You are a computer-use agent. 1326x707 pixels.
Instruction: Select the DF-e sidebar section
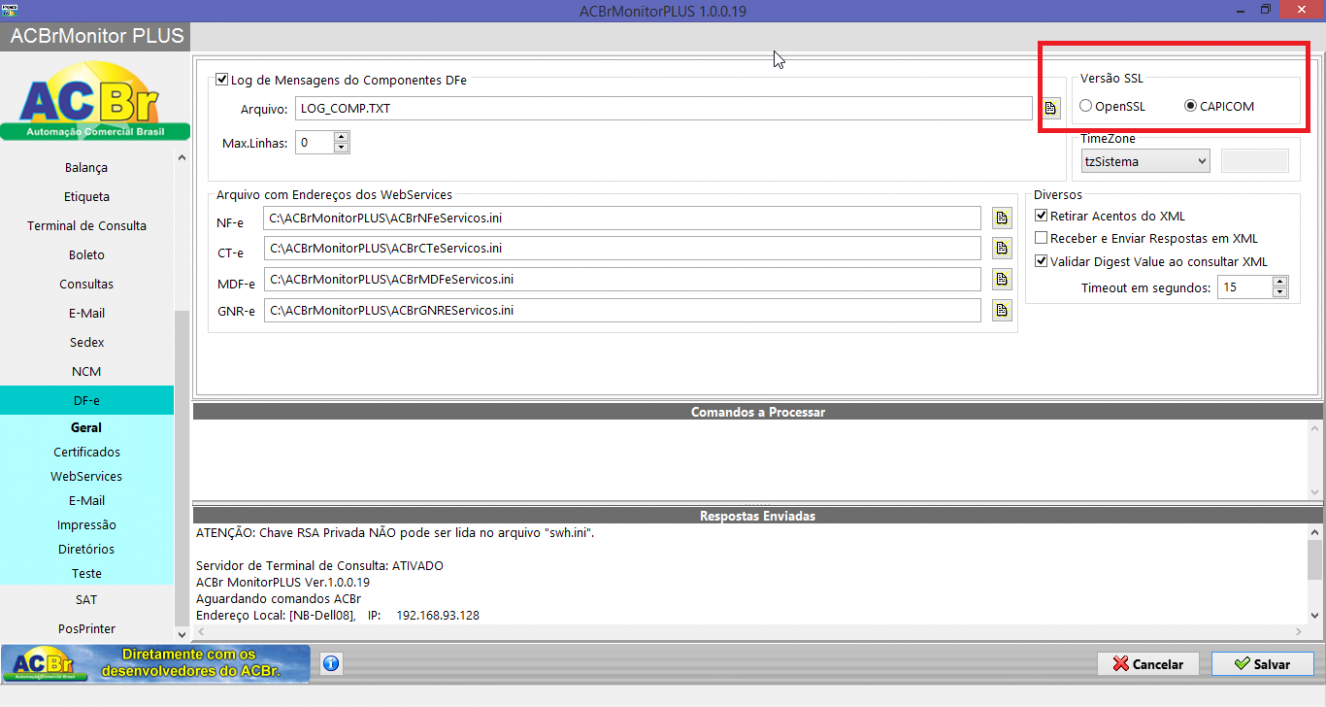coord(86,400)
